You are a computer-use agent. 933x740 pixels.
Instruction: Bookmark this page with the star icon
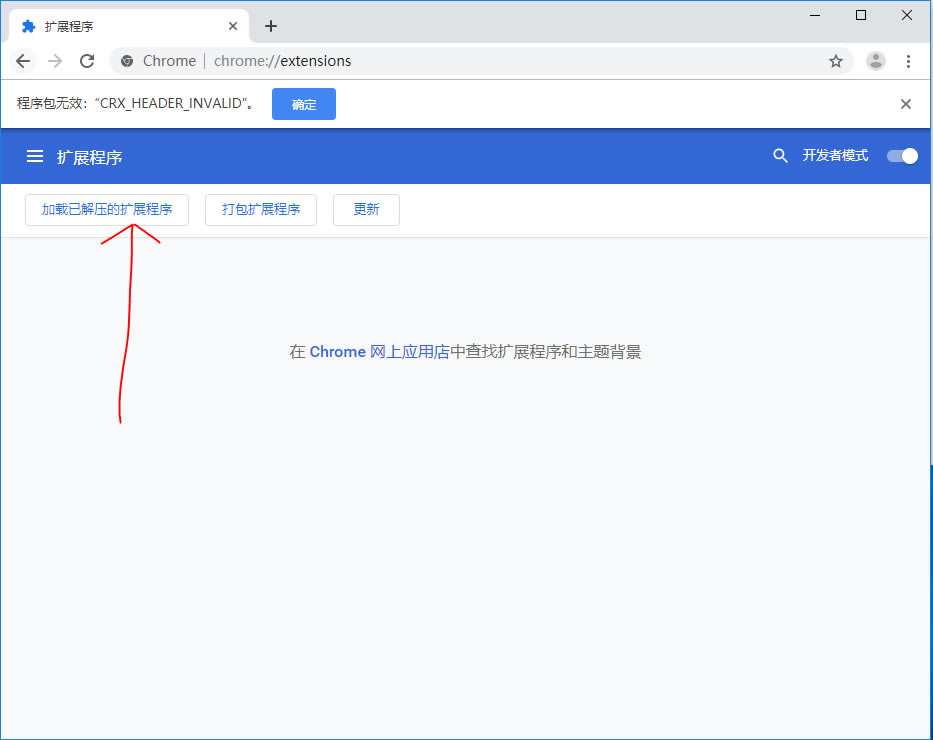click(836, 61)
